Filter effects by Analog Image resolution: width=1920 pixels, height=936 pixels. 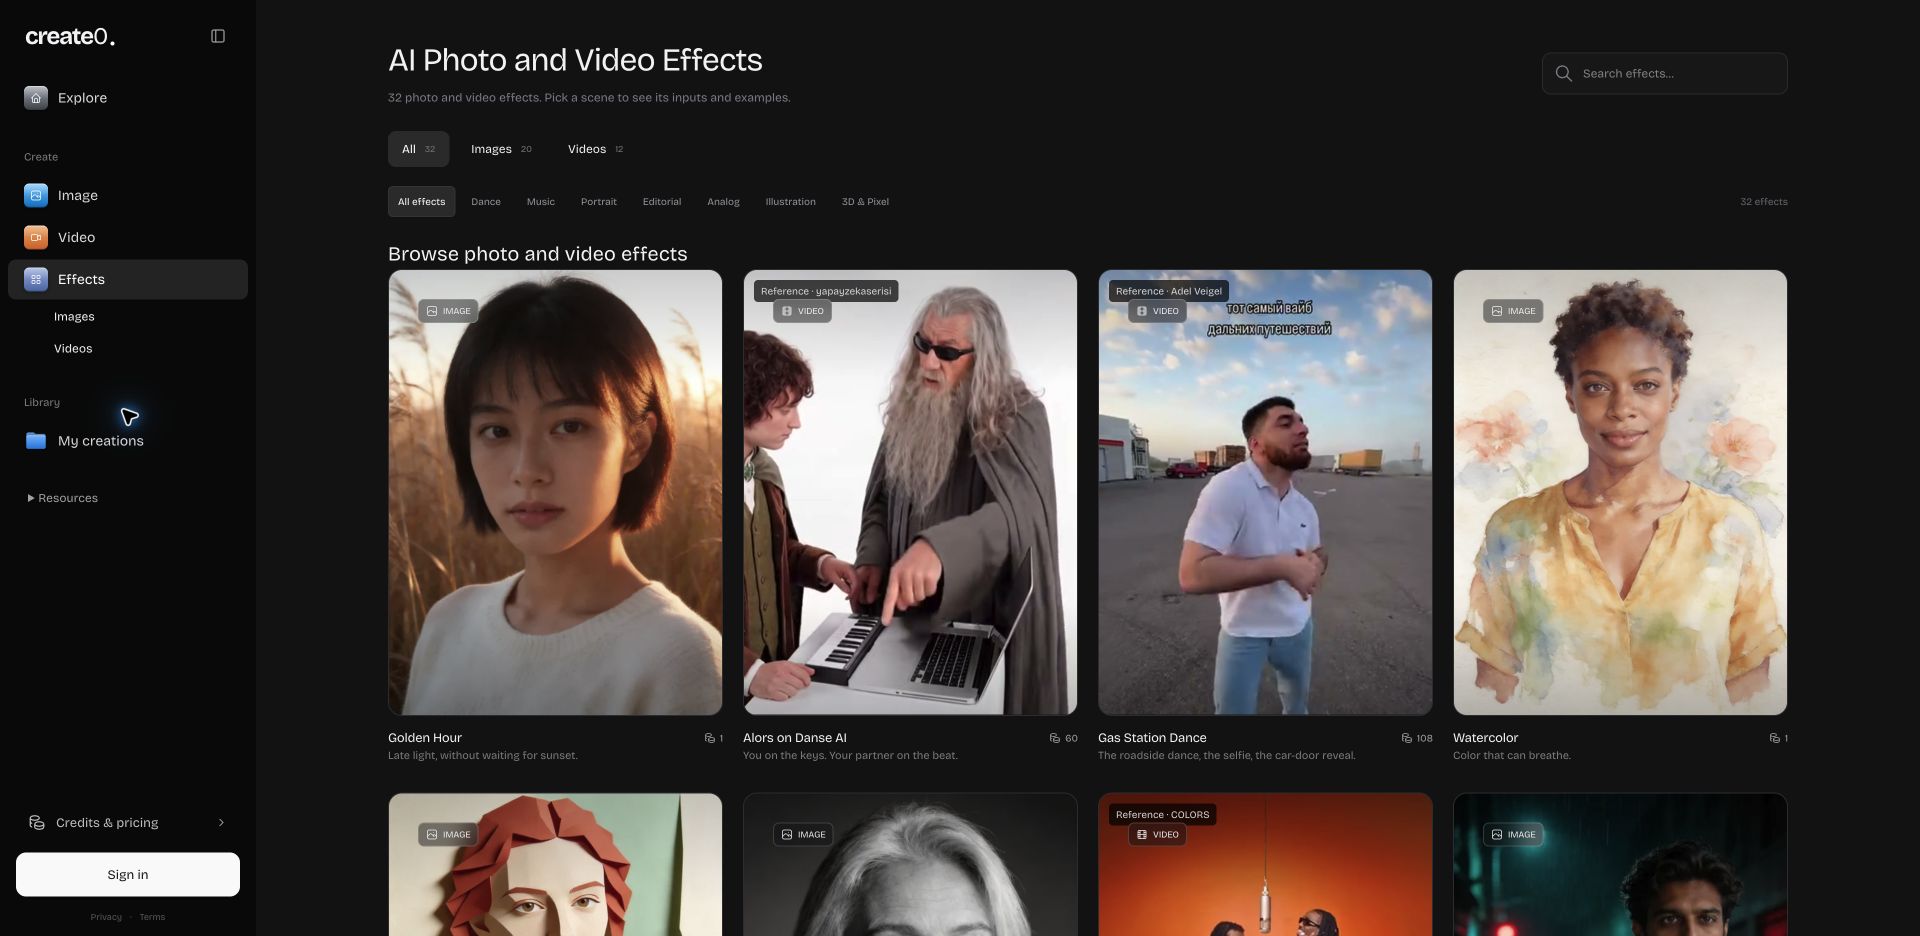point(723,202)
